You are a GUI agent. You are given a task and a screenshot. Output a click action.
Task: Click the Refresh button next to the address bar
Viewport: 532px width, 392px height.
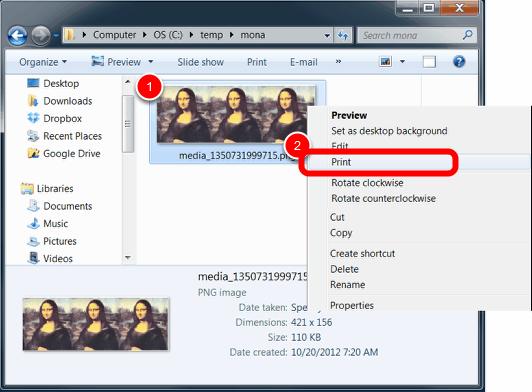[343, 35]
